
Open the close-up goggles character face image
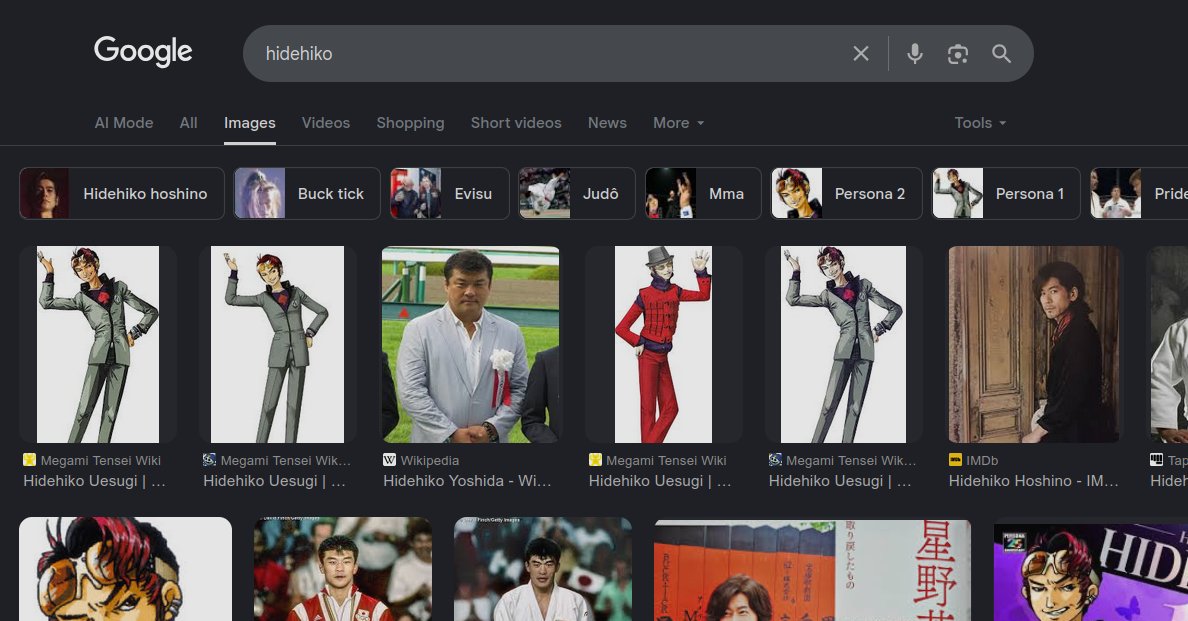126,570
